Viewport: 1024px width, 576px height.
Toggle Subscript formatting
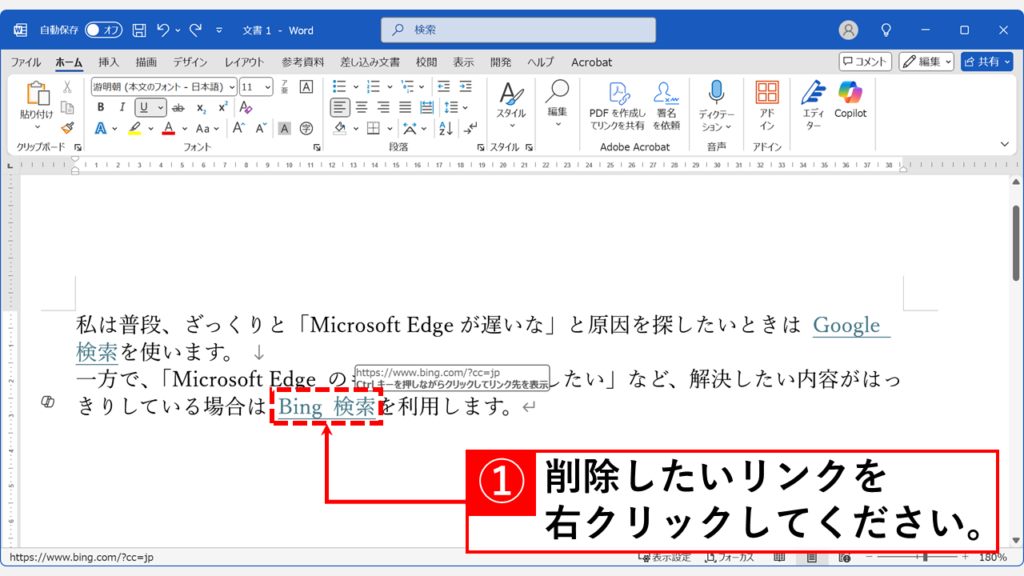click(200, 108)
